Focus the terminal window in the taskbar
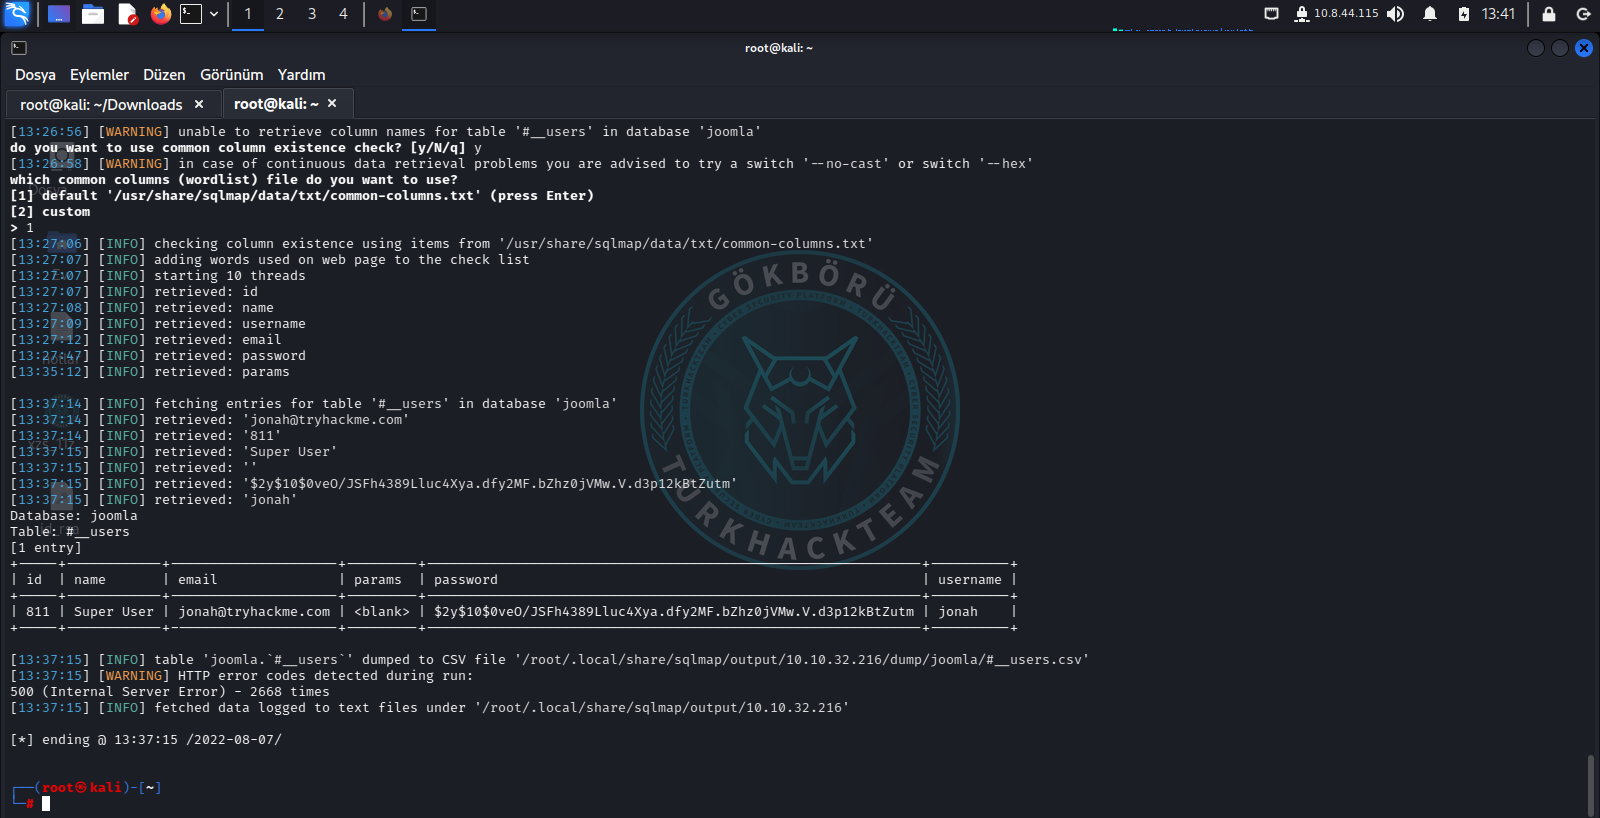 click(419, 14)
